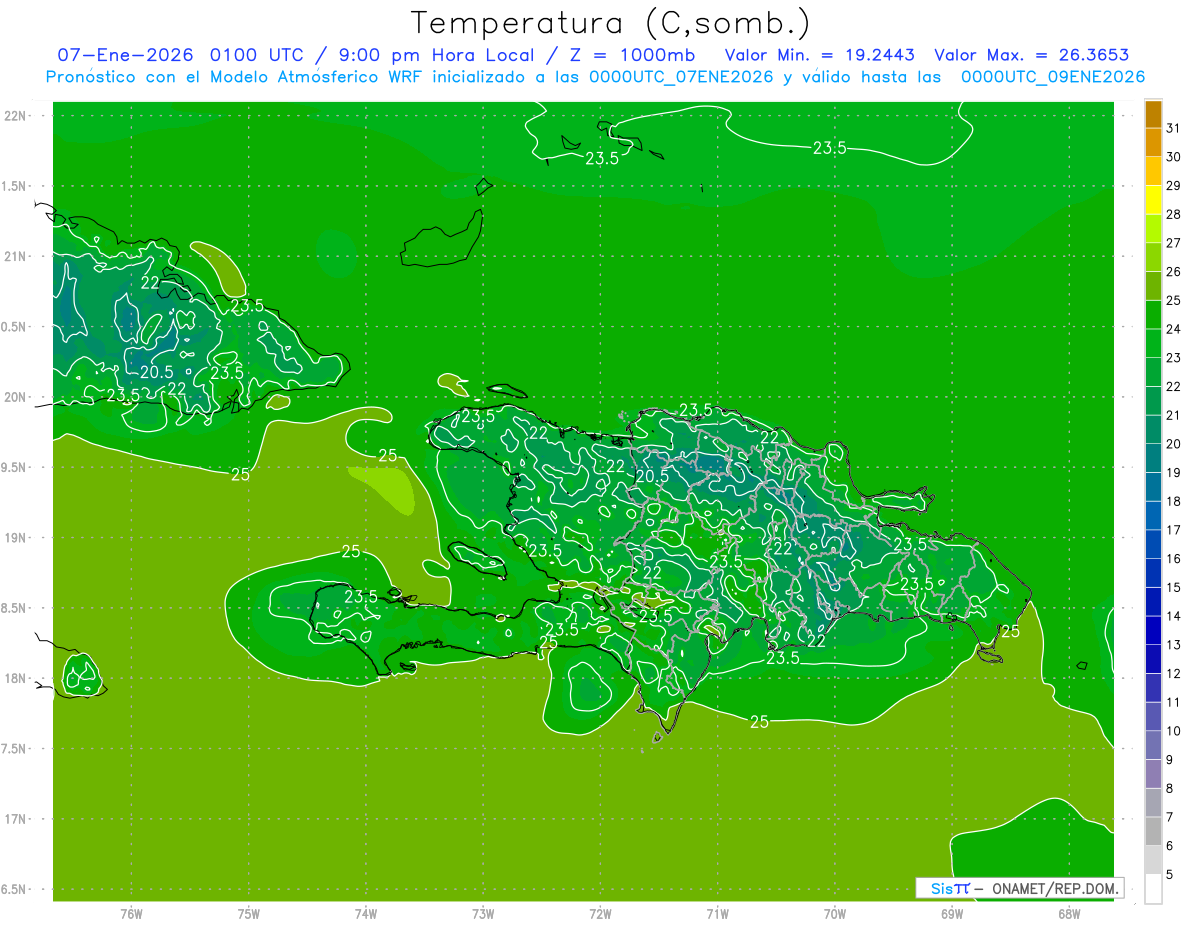Click the legend value label 5
The image size is (1200, 927).
click(1170, 875)
